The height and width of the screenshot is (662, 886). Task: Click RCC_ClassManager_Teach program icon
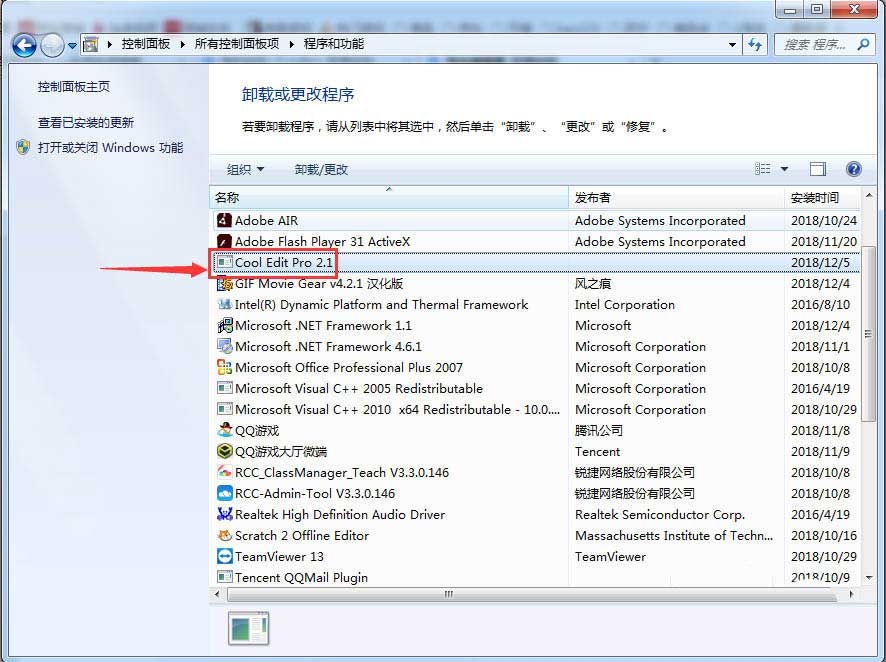pyautogui.click(x=224, y=472)
